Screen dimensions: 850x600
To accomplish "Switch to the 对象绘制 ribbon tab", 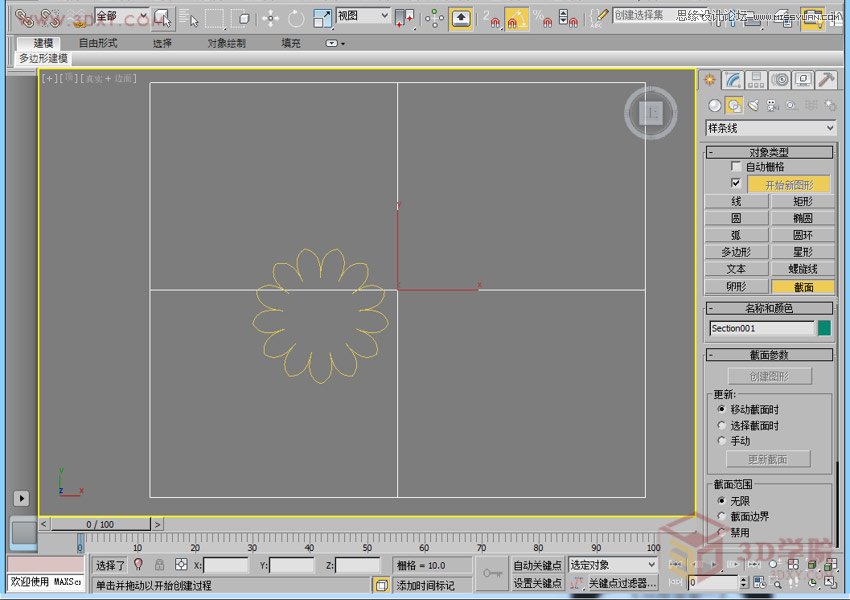I will coord(226,43).
